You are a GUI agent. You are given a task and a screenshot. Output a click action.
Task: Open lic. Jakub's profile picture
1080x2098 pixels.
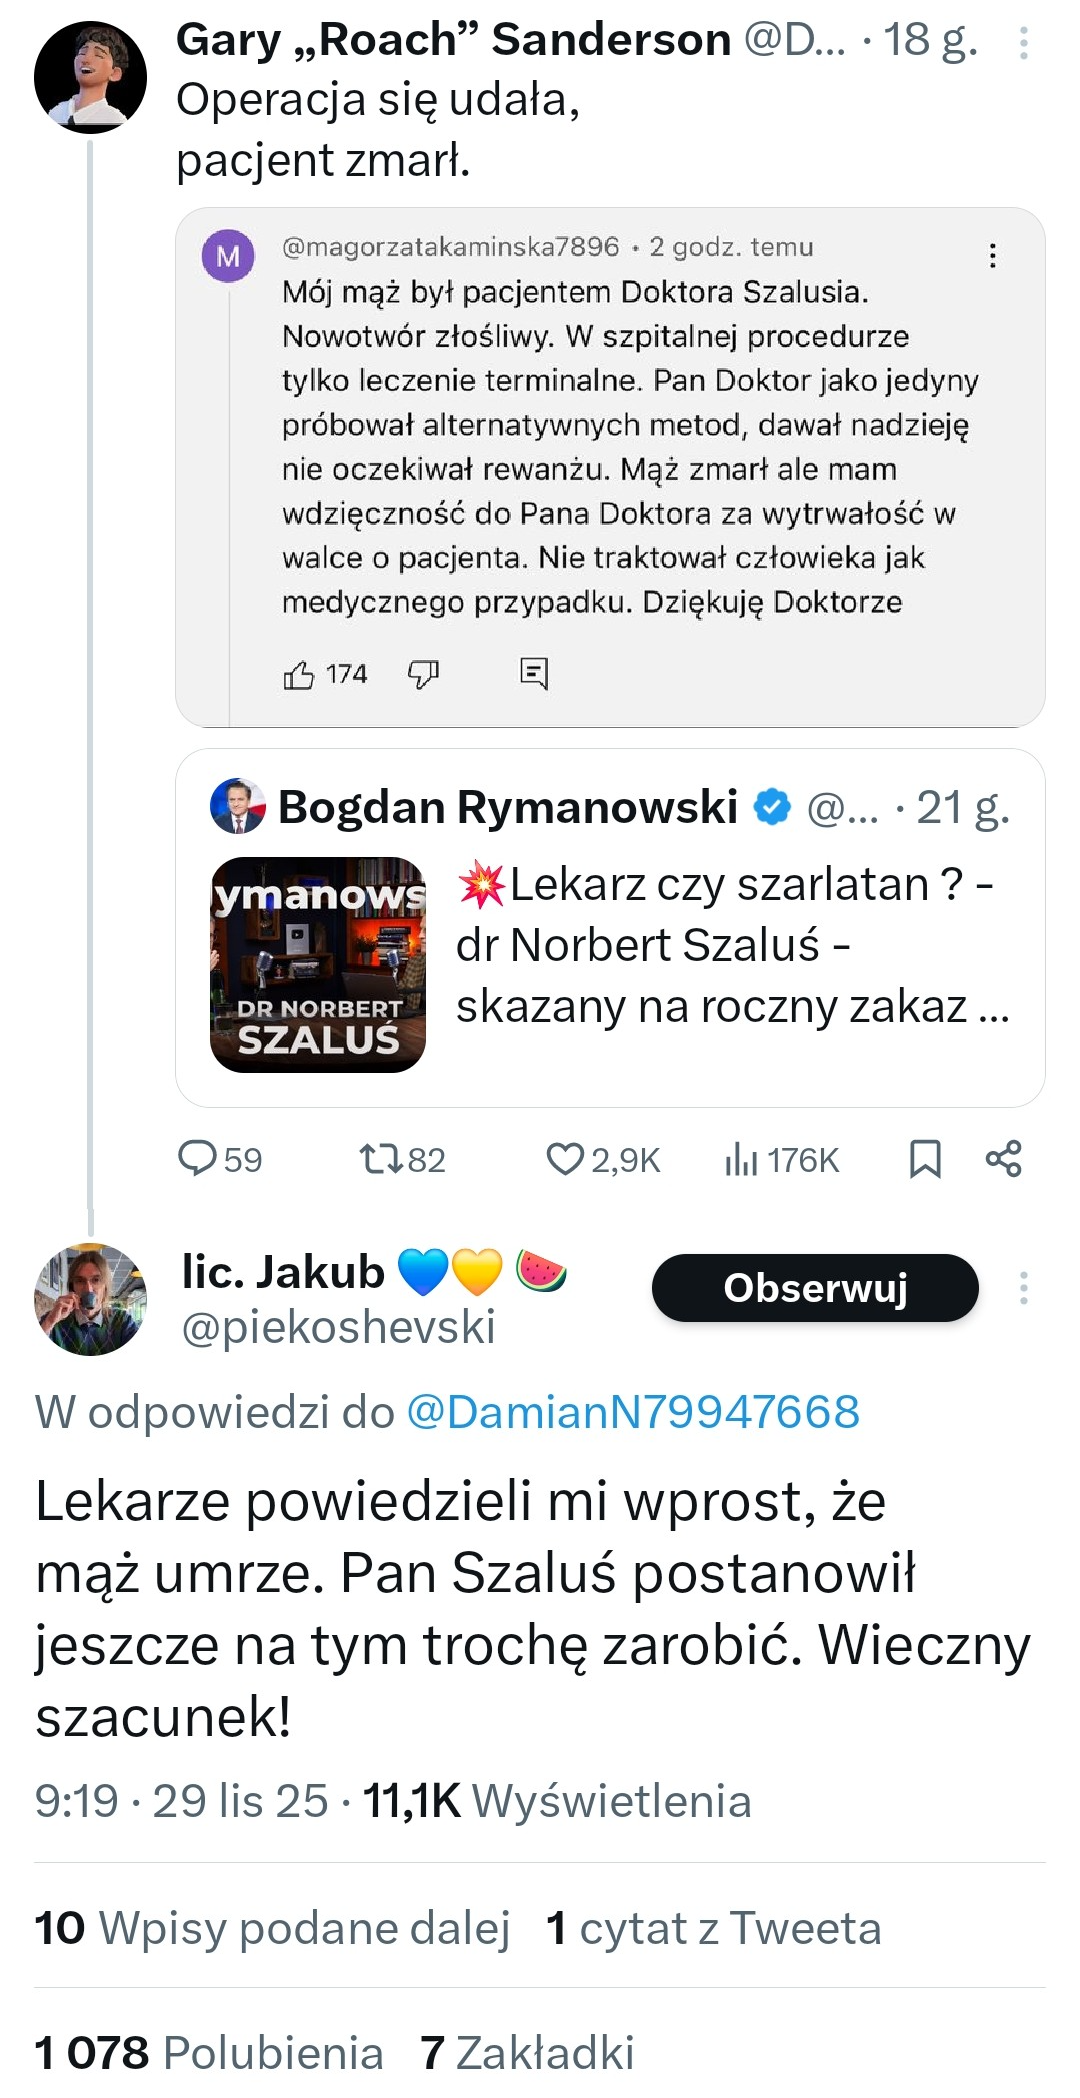pyautogui.click(x=90, y=1299)
